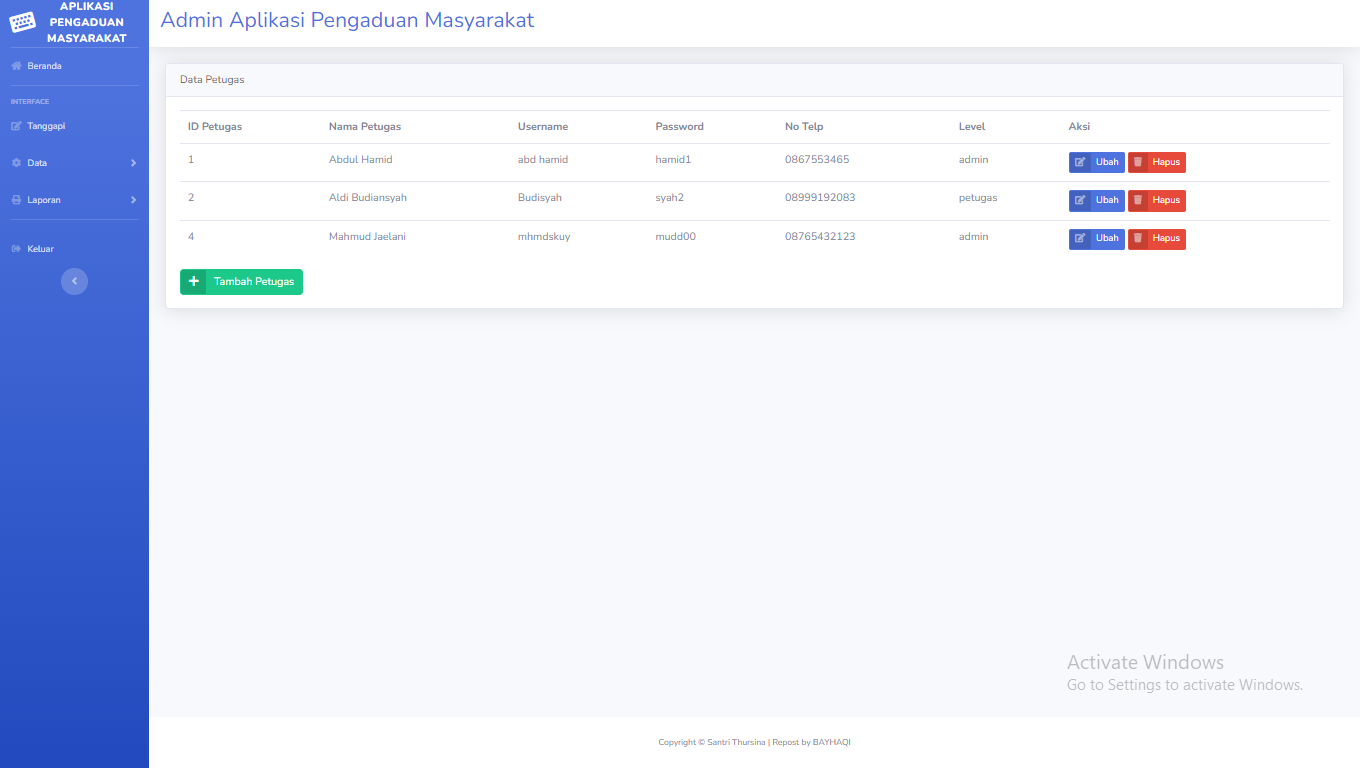Click the ID Petugas column header

(215, 127)
